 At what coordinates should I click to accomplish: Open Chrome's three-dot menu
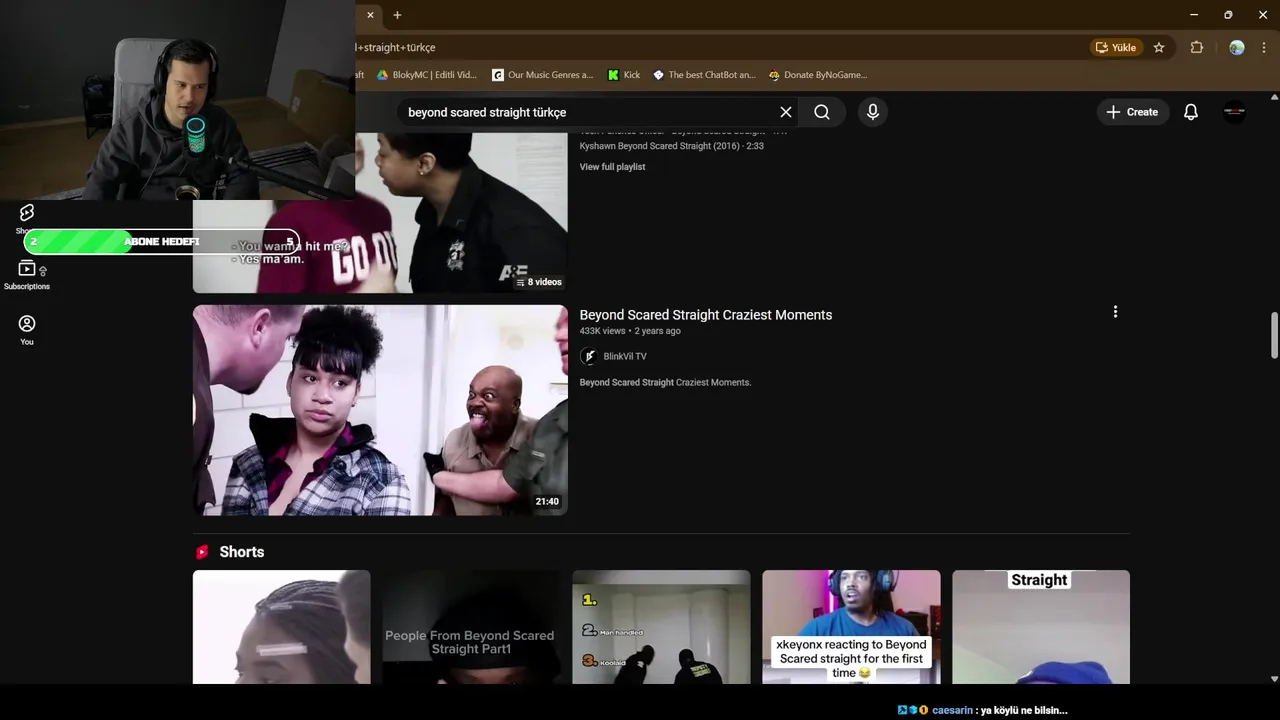[x=1265, y=47]
